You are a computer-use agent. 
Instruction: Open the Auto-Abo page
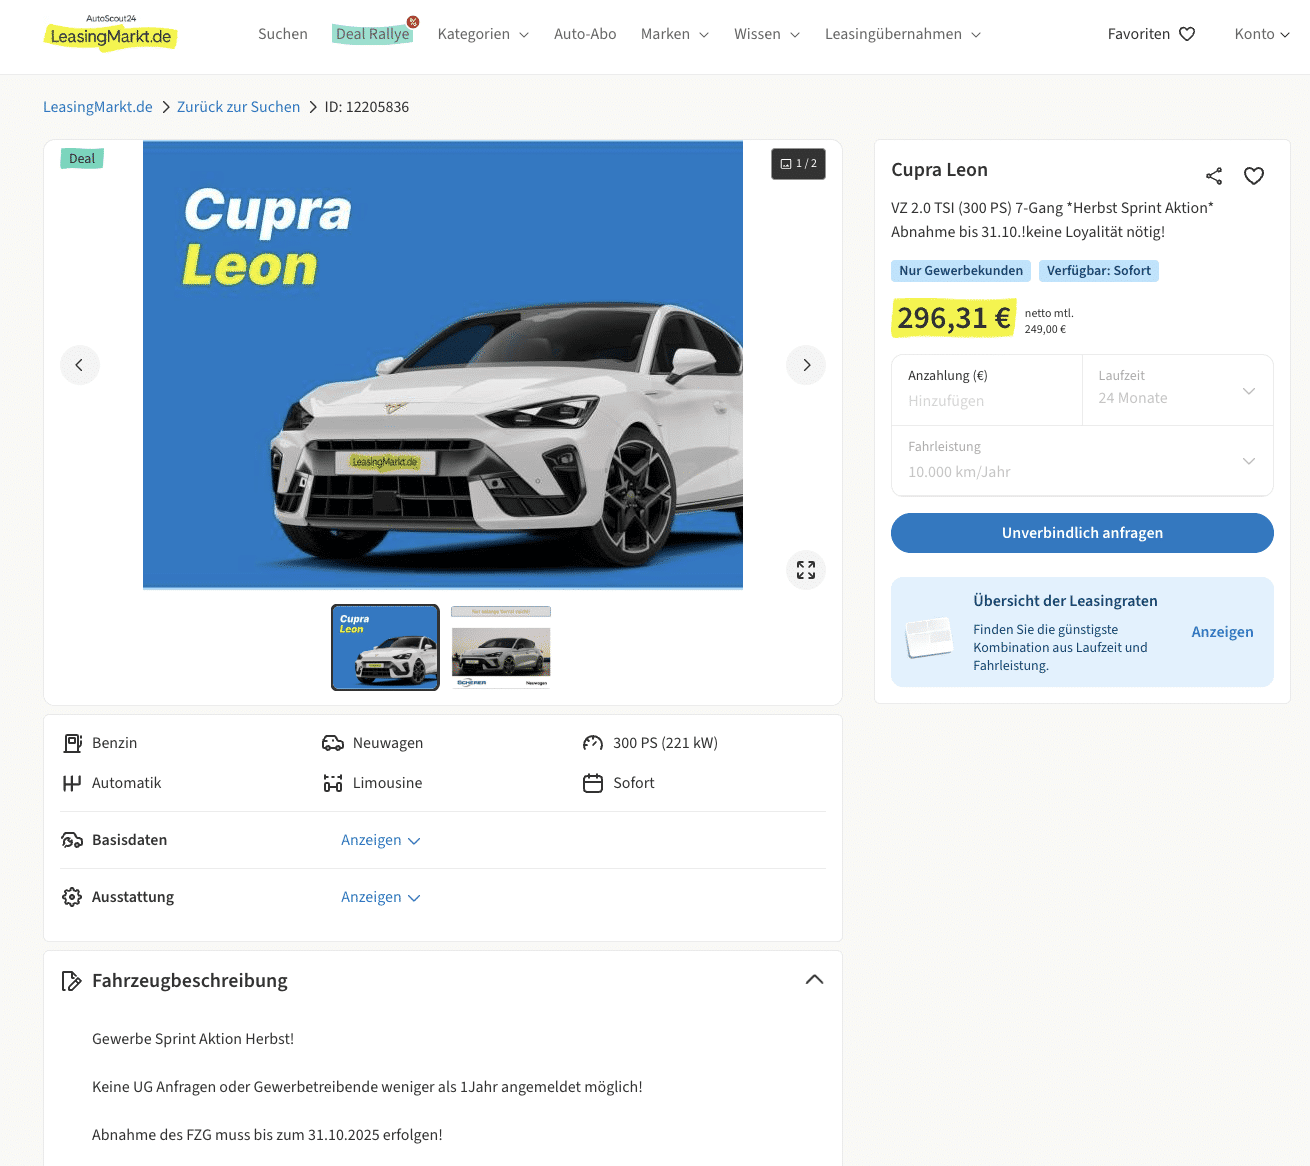[x=585, y=34]
